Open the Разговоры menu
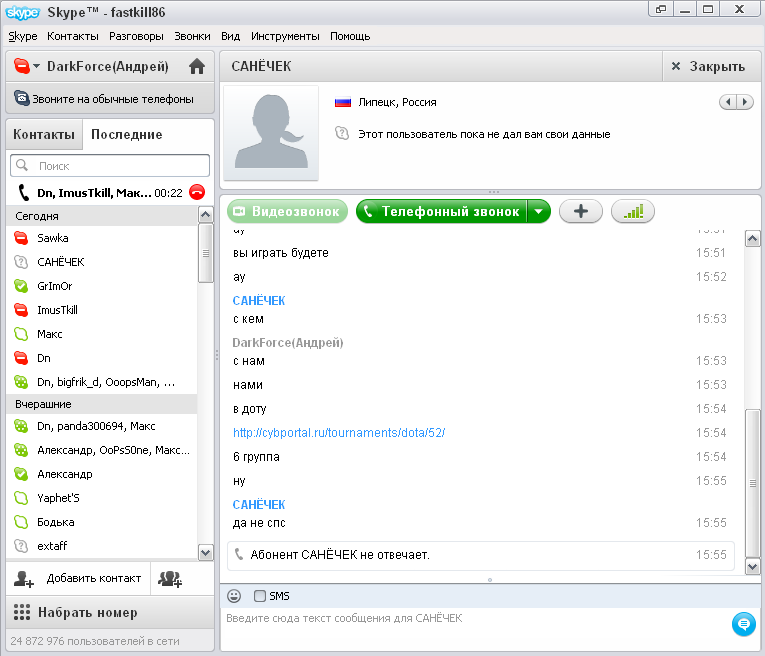Viewport: 765px width, 656px height. (136, 36)
